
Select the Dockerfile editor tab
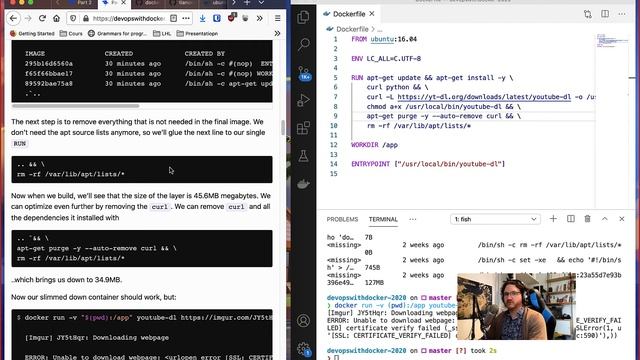[348, 14]
